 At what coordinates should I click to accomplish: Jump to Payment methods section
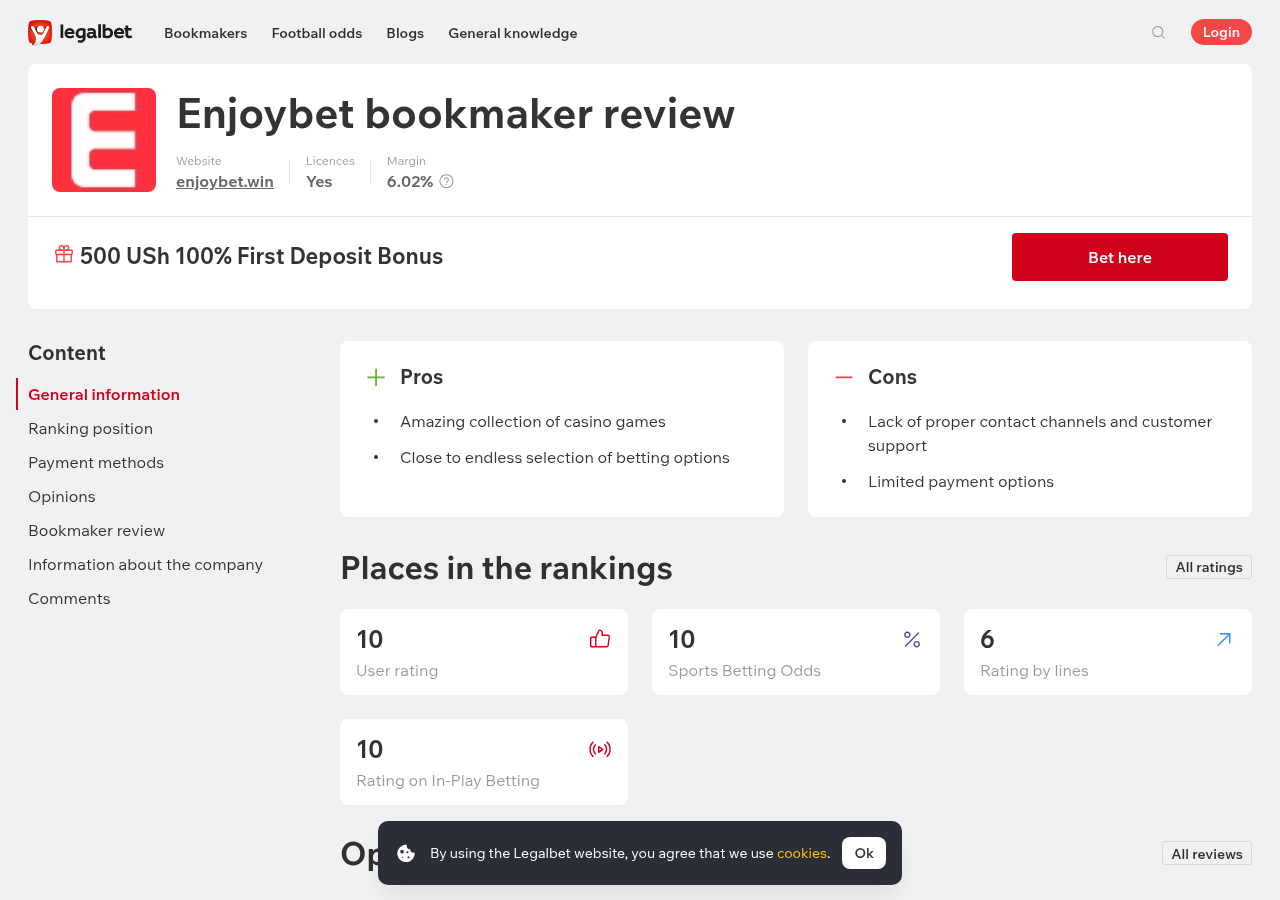pos(96,462)
